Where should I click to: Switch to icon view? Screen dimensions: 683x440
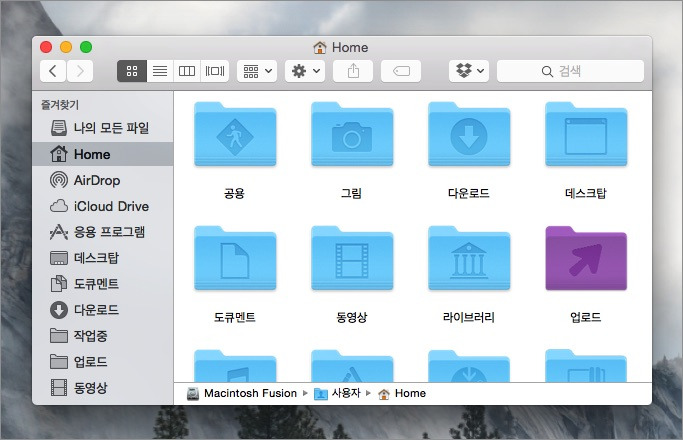point(132,71)
